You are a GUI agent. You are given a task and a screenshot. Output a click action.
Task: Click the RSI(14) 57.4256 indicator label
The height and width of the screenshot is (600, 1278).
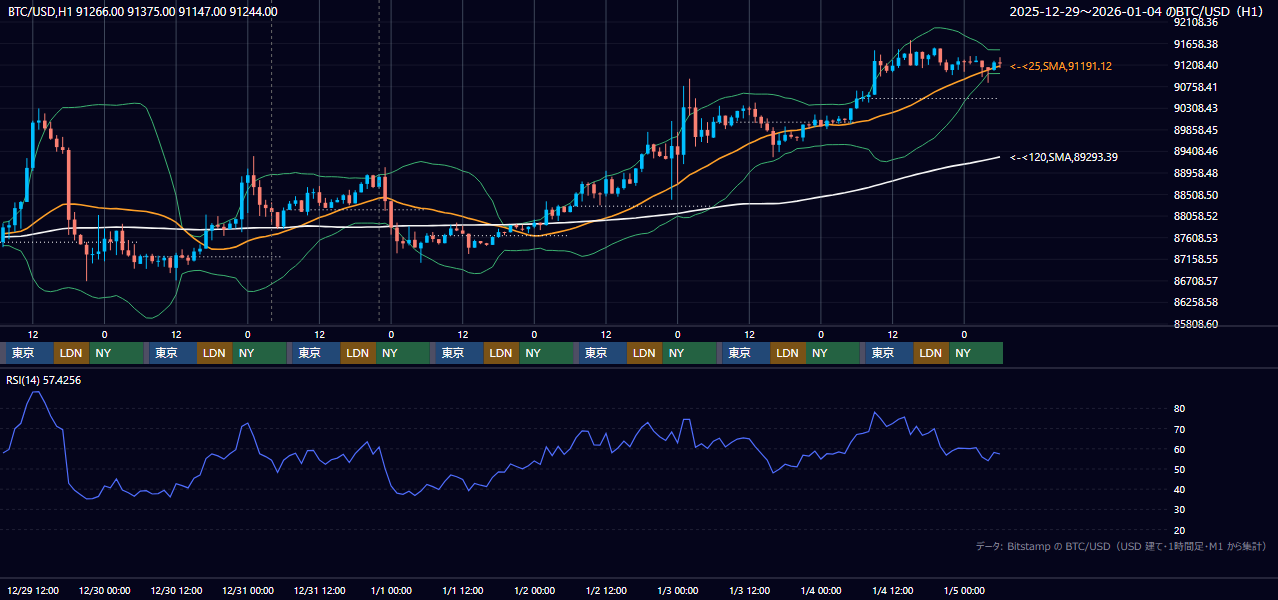click(43, 380)
